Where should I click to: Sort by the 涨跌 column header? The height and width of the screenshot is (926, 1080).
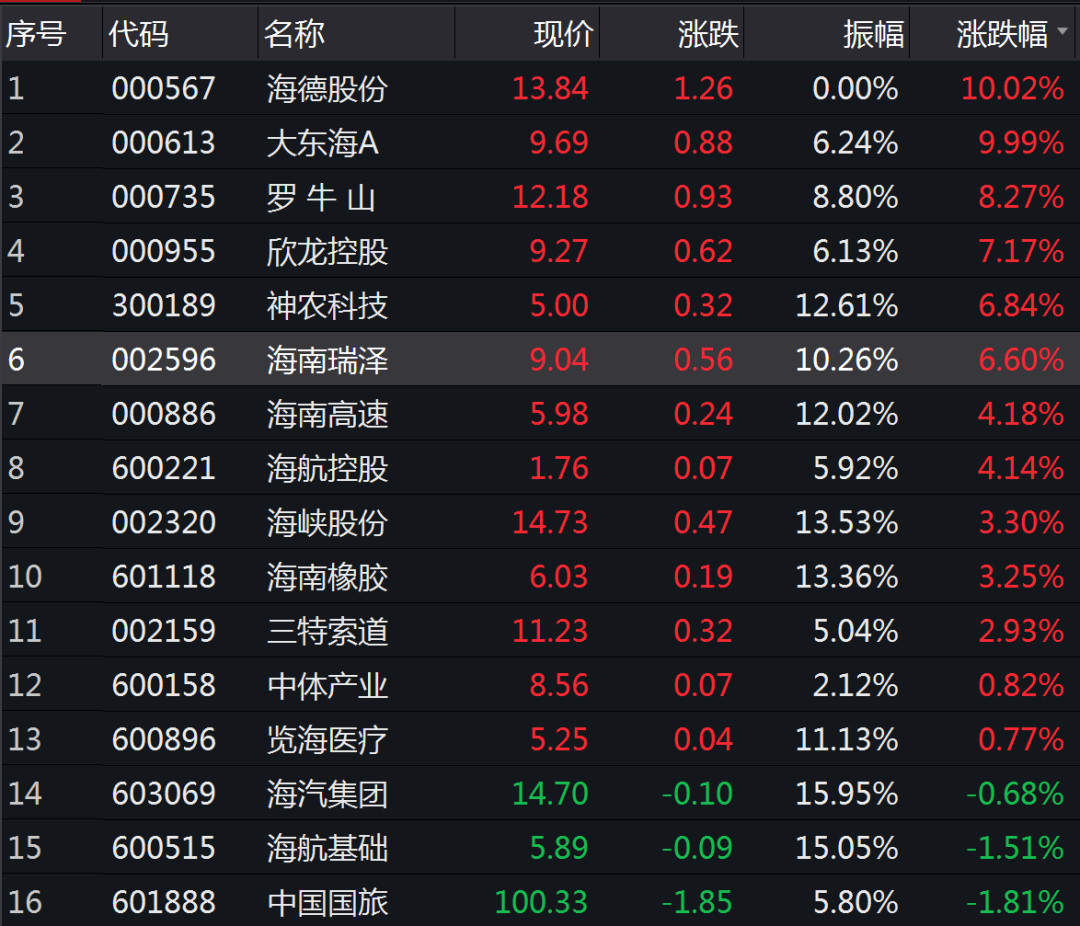(x=708, y=34)
